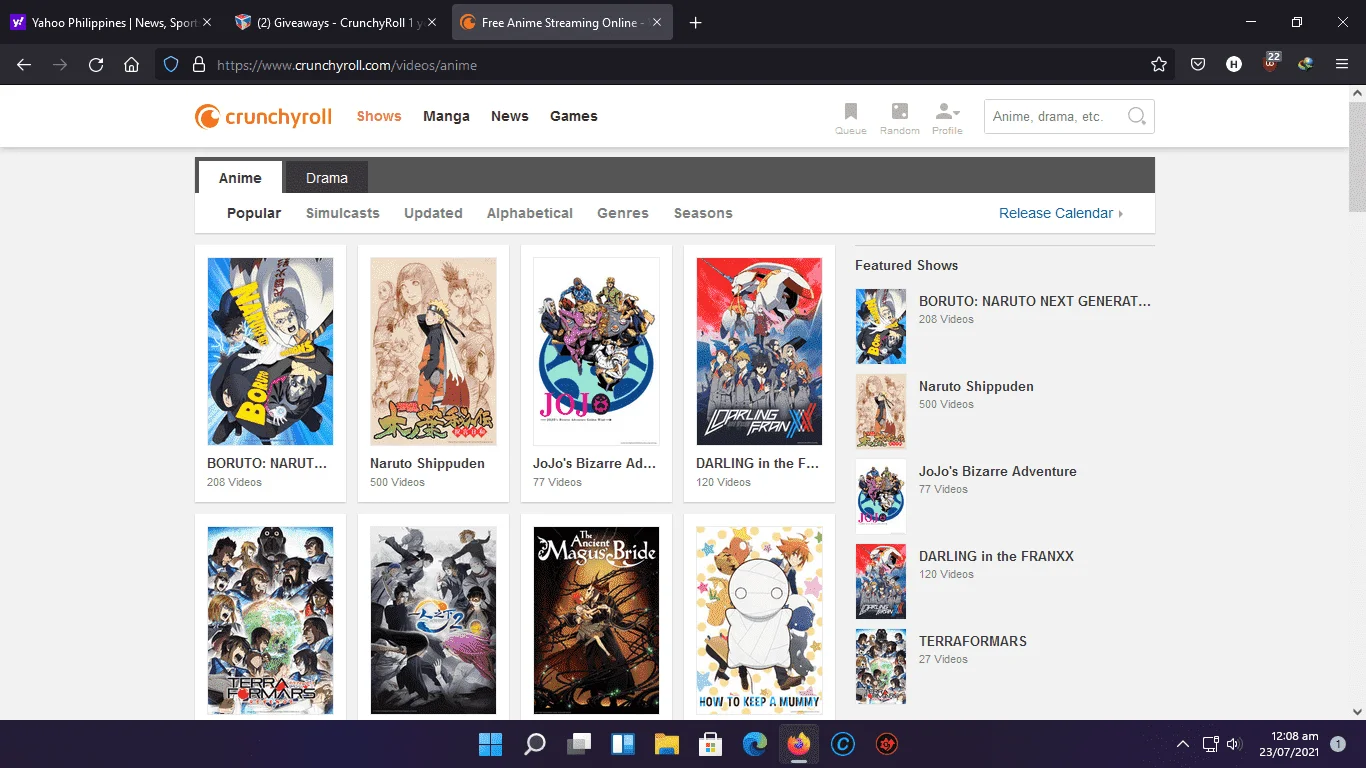This screenshot has width=1366, height=768.
Task: Select the Simulcasts filter
Action: pyautogui.click(x=343, y=213)
